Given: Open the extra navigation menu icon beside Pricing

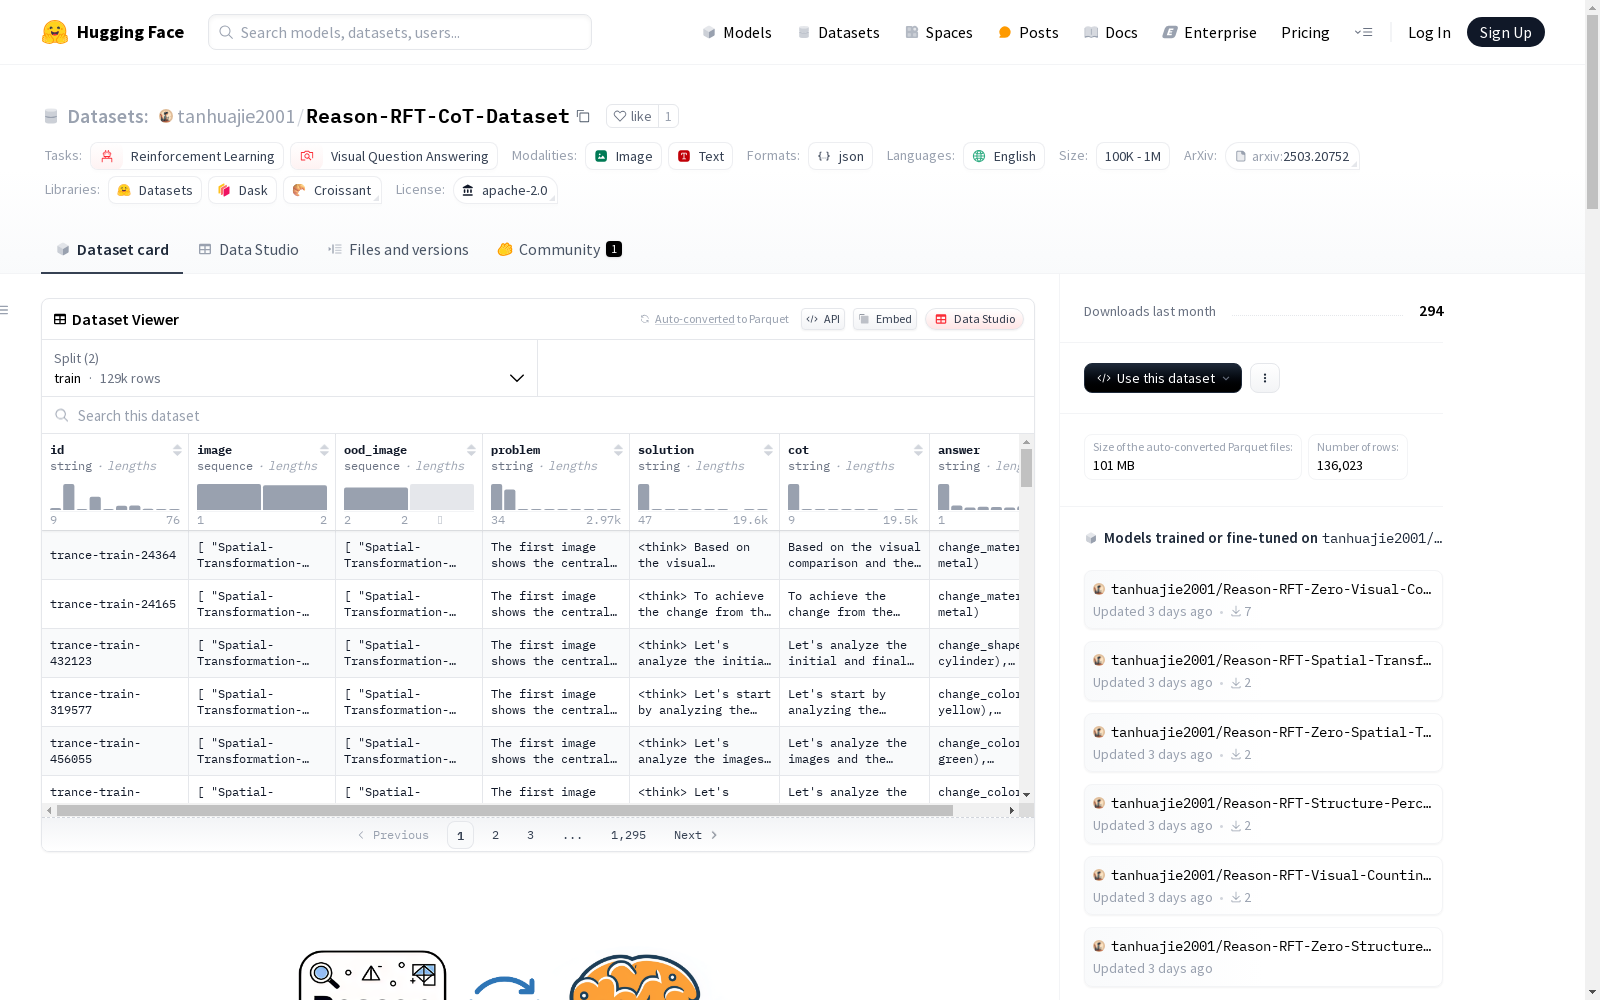Looking at the screenshot, I should point(1363,32).
